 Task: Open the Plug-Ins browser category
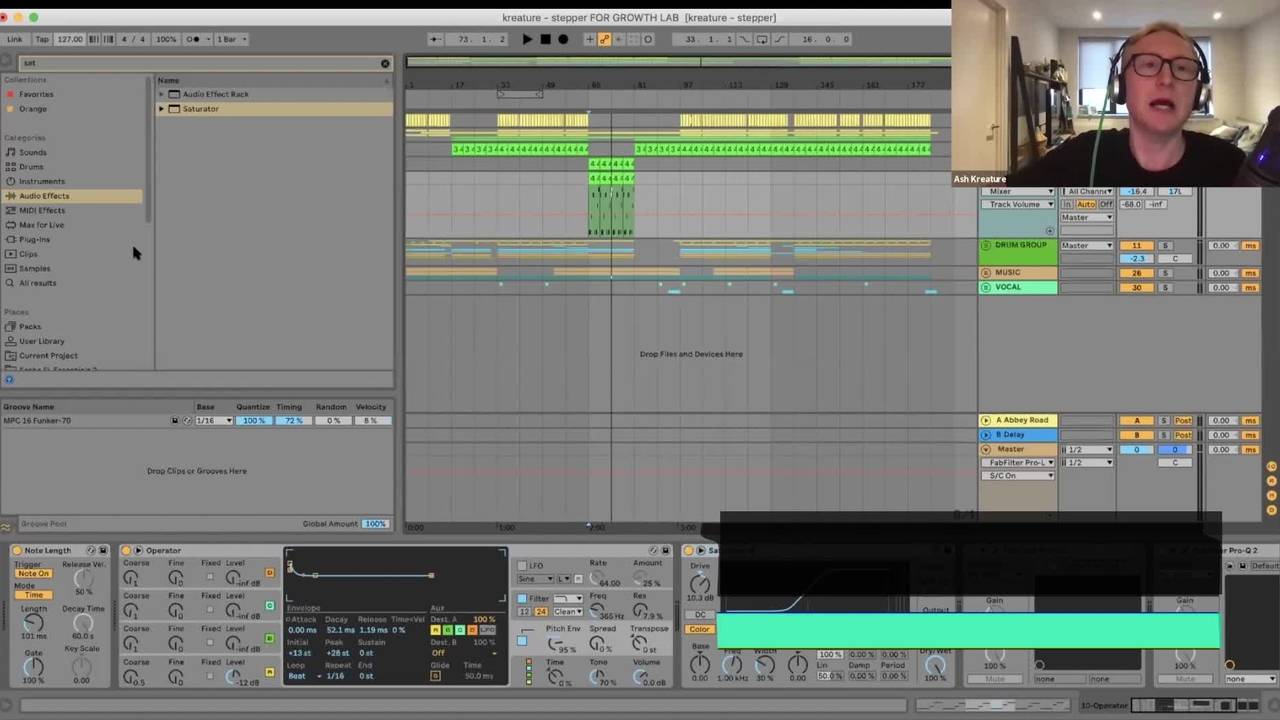pos(34,240)
